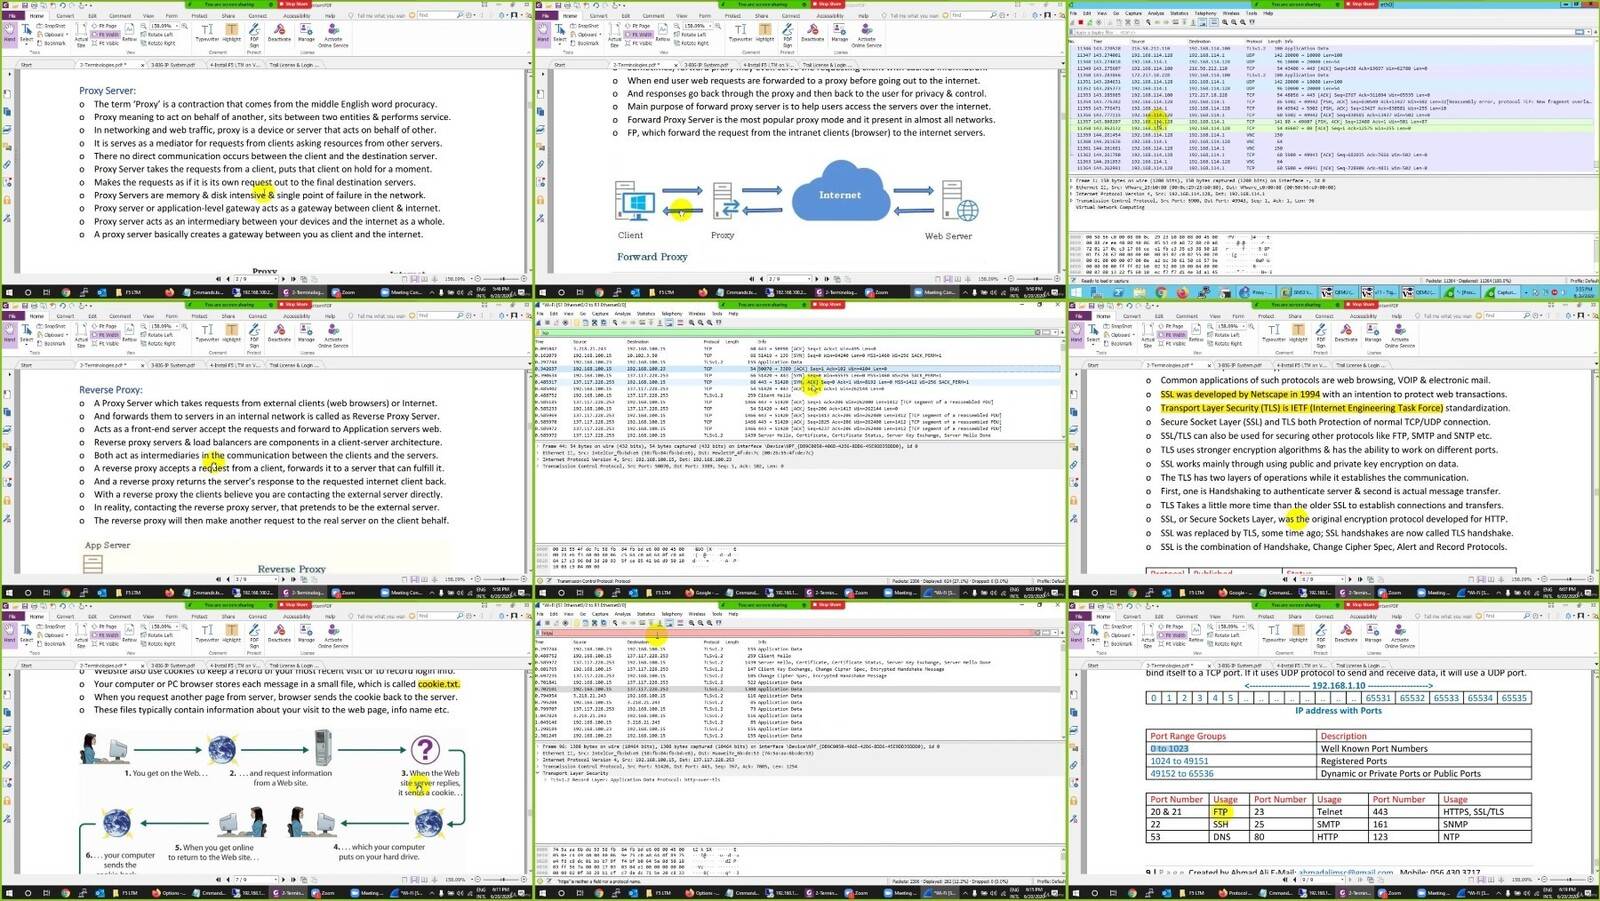
Task: Pick the Select tool in Reverse Proxy page window
Action: (x=27, y=335)
